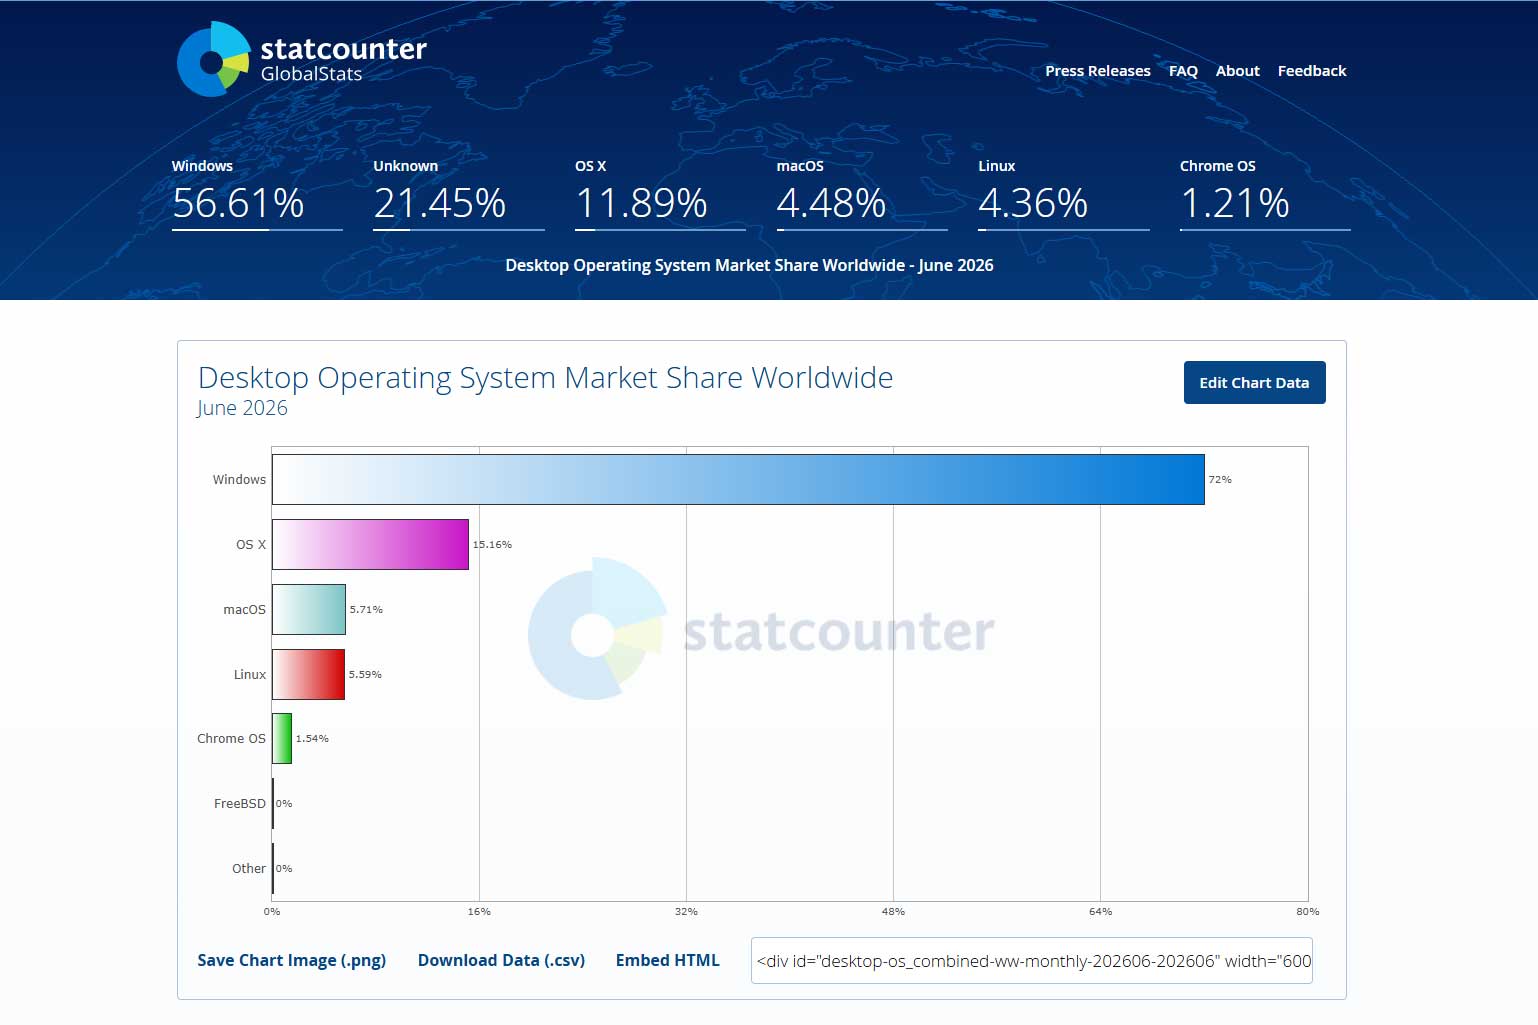The image size is (1538, 1025).
Task: Click the 16% x-axis tick label
Action: tap(479, 912)
